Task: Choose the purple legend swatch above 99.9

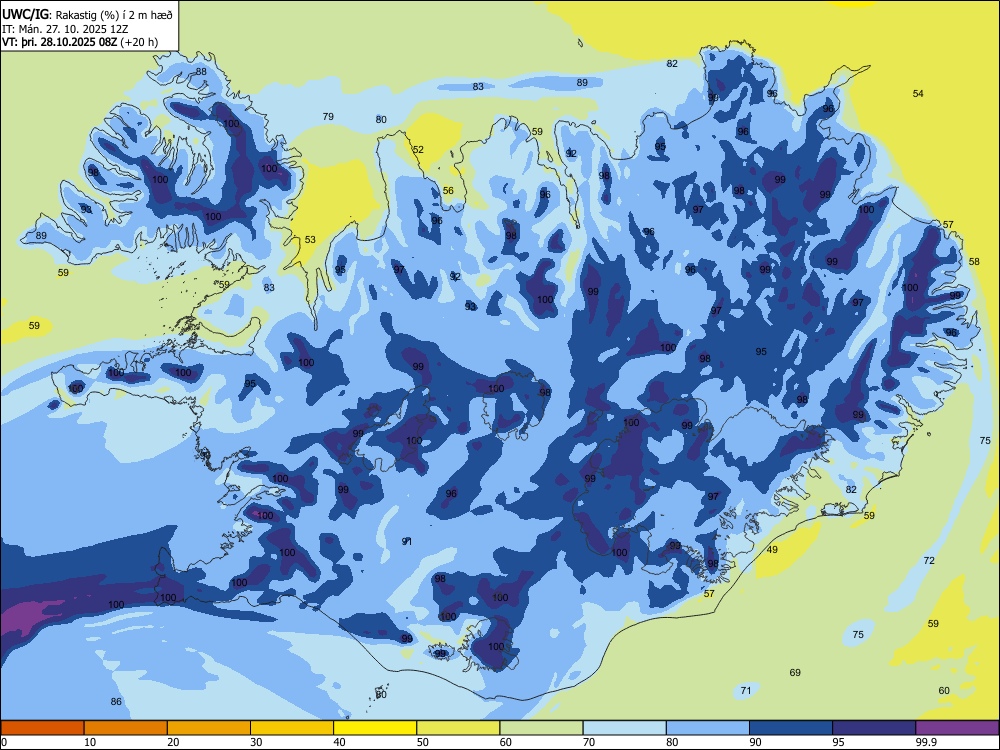Action: pos(957,728)
